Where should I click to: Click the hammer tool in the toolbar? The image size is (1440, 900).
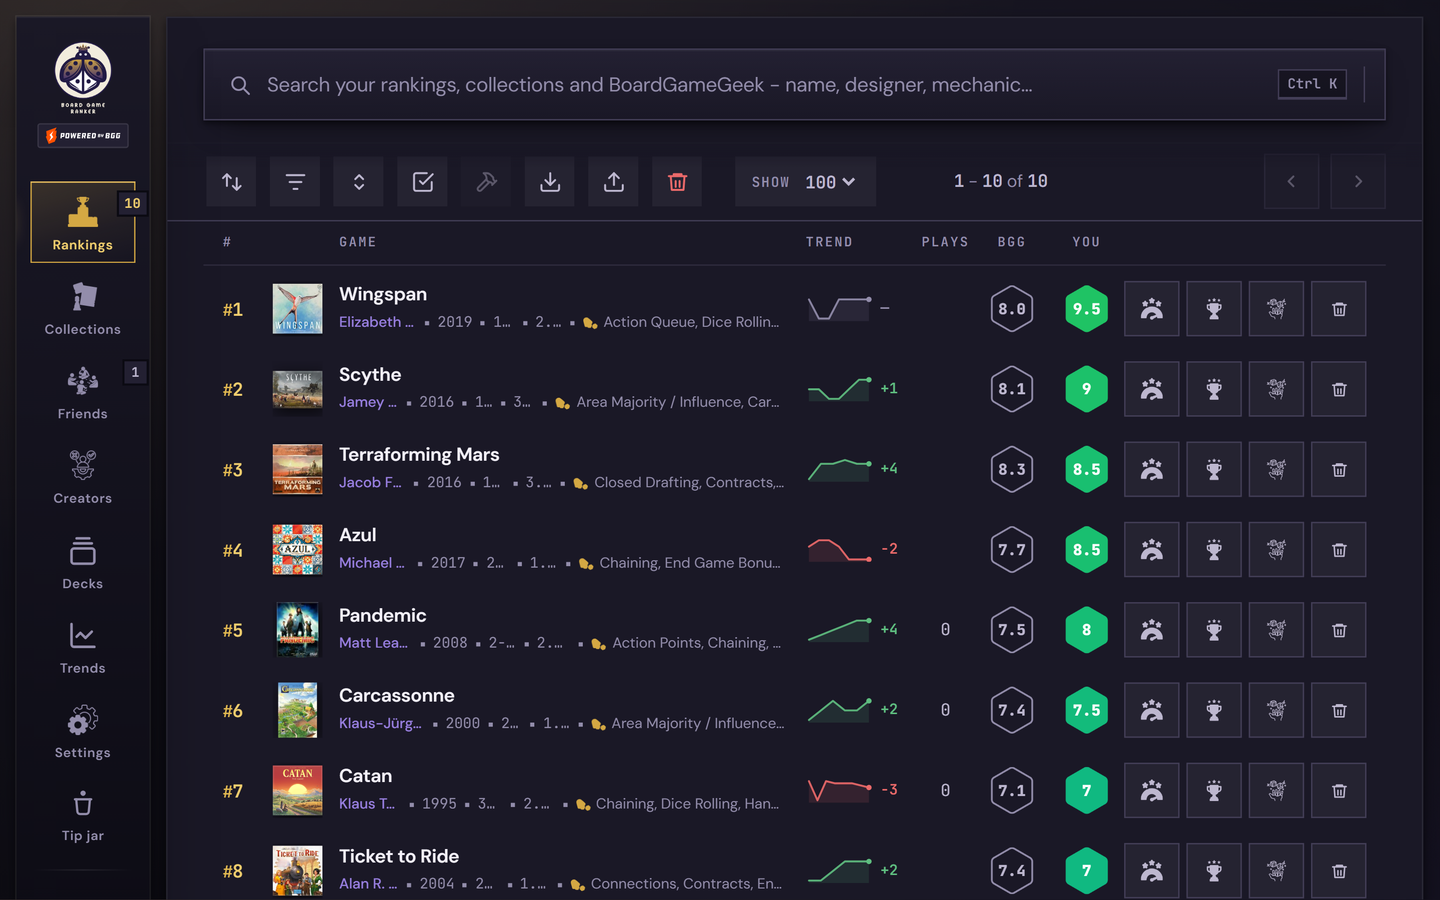pyautogui.click(x=486, y=182)
